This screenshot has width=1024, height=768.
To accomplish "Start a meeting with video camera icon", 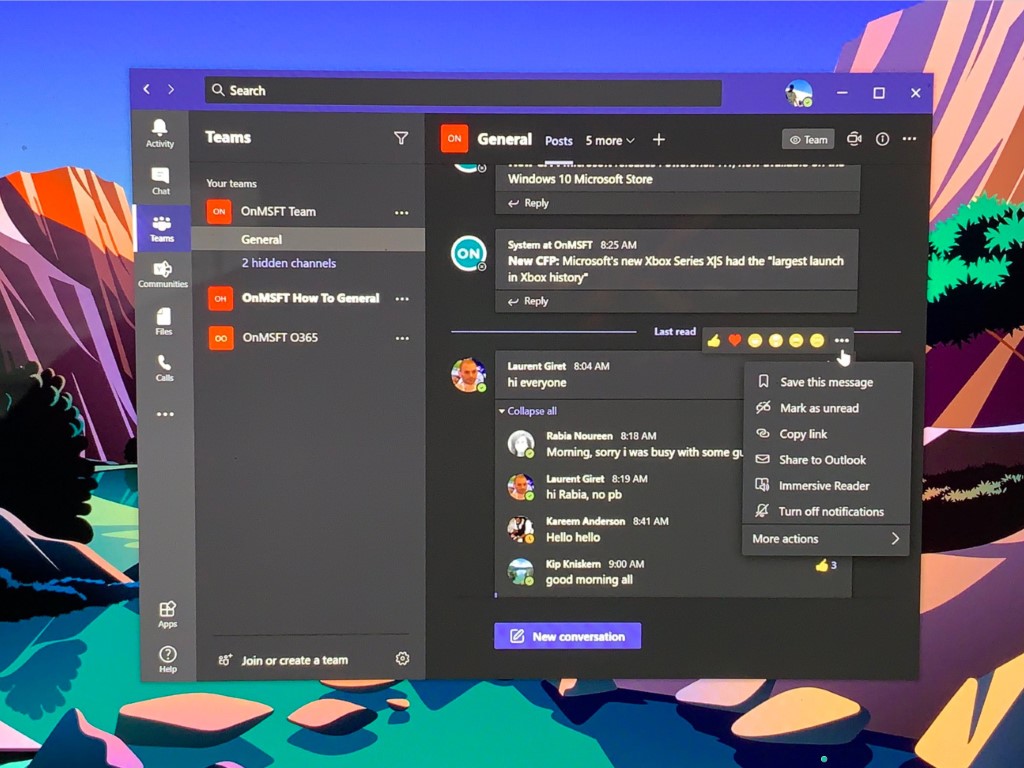I will coord(854,139).
